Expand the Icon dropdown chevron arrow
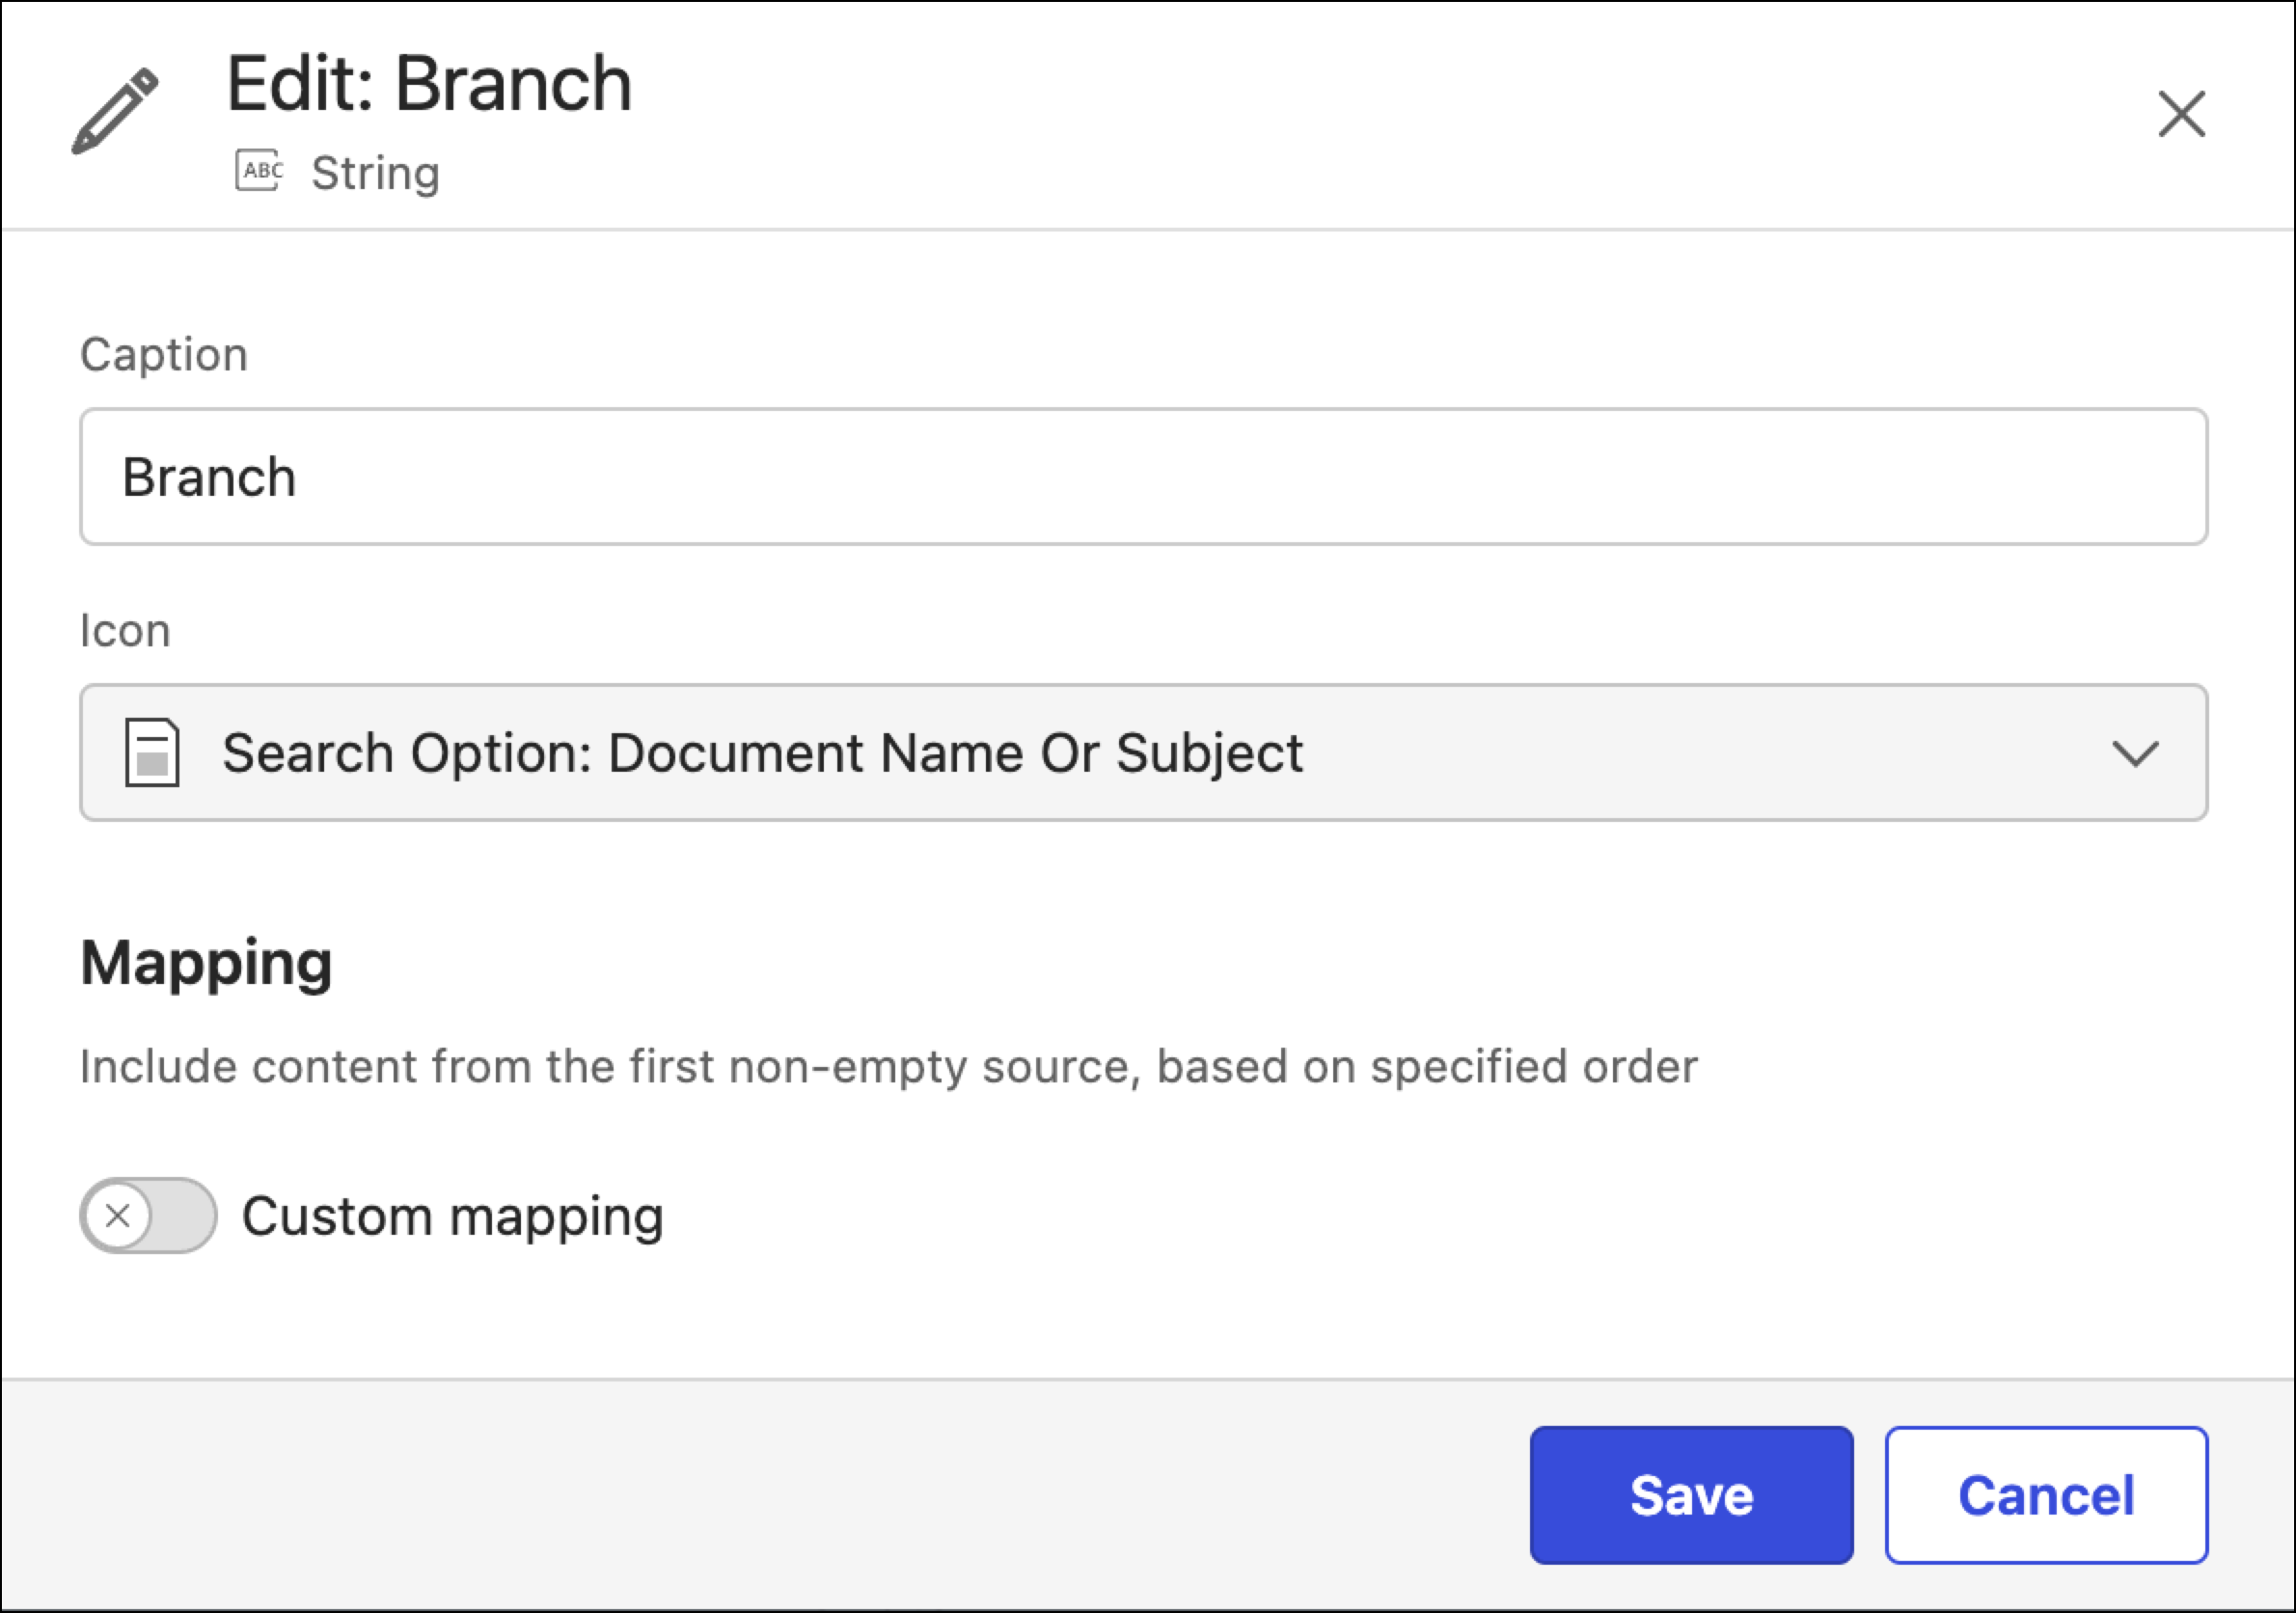The height and width of the screenshot is (1613, 2296). 2135,753
